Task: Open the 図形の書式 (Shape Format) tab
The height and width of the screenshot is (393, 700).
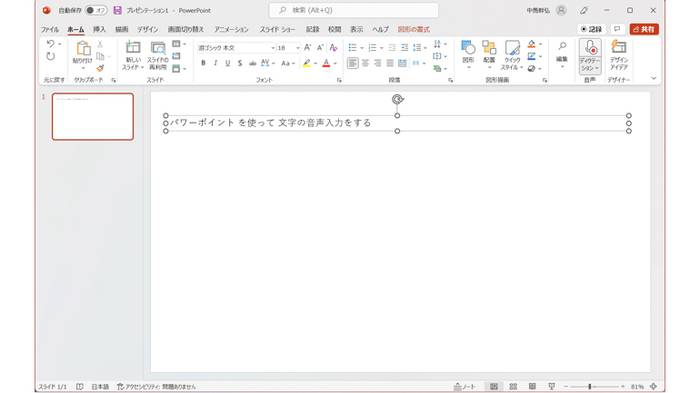Action: pyautogui.click(x=413, y=29)
